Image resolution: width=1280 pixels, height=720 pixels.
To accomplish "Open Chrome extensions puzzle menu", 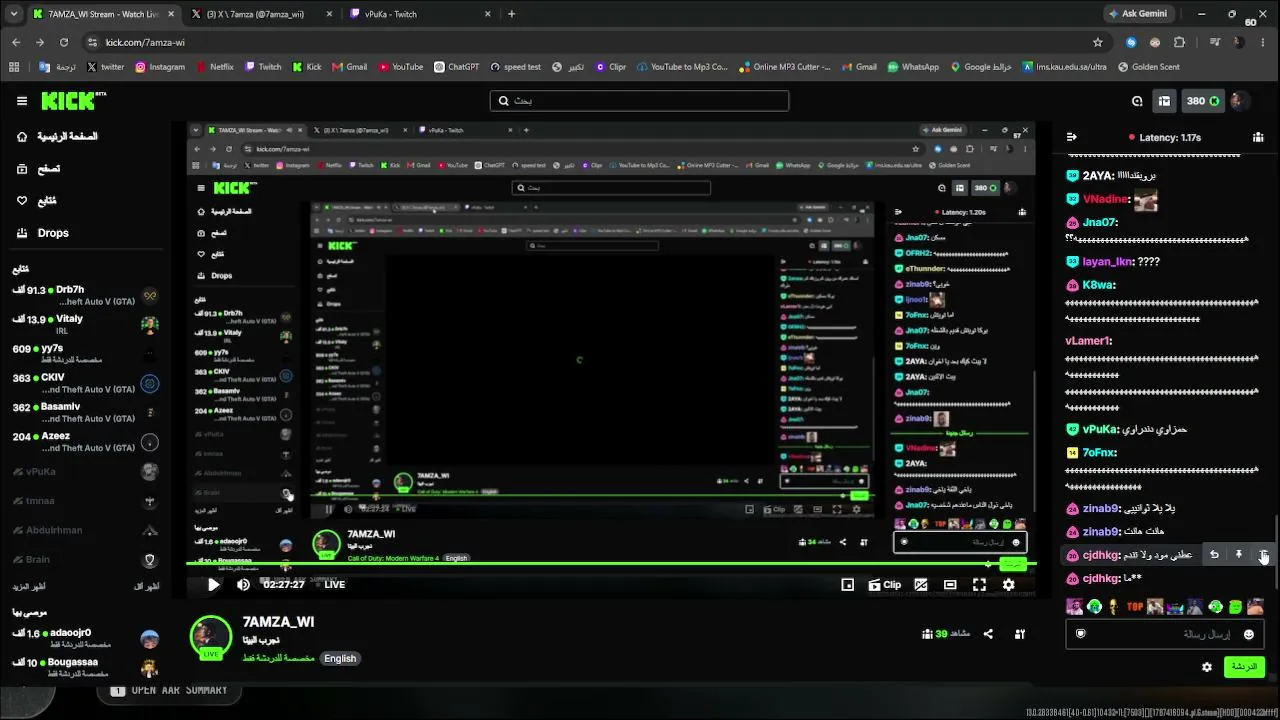I will (x=1180, y=42).
